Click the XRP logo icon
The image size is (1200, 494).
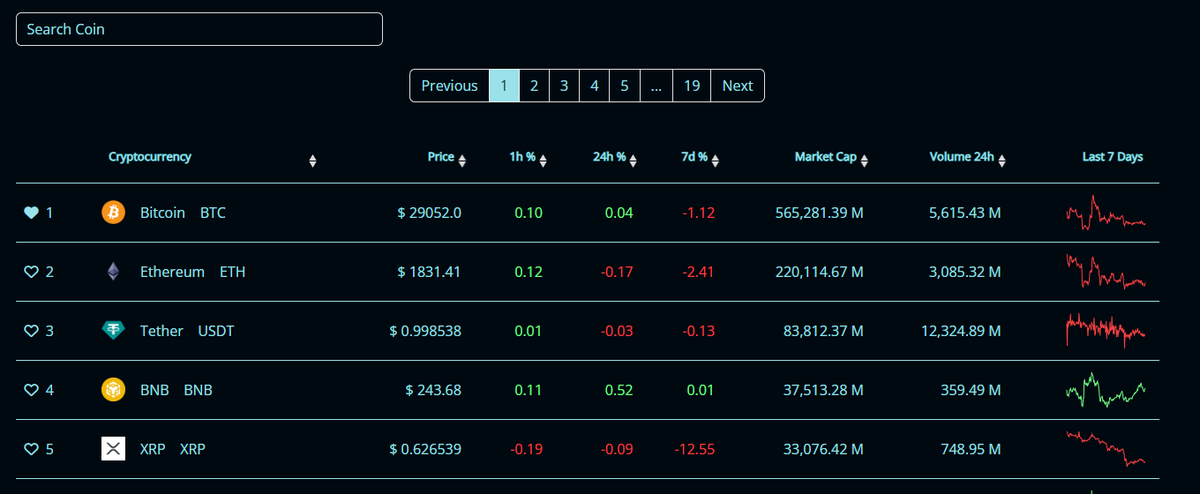(x=113, y=449)
